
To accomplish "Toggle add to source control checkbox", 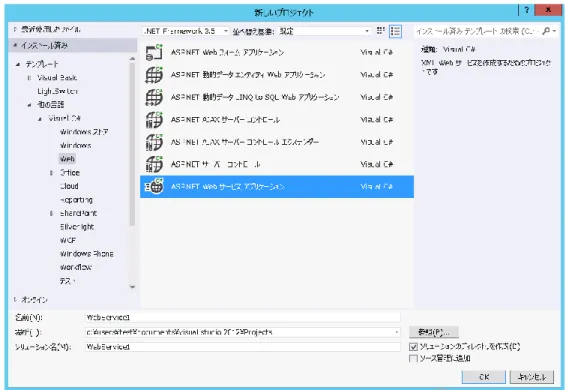I will [413, 359].
